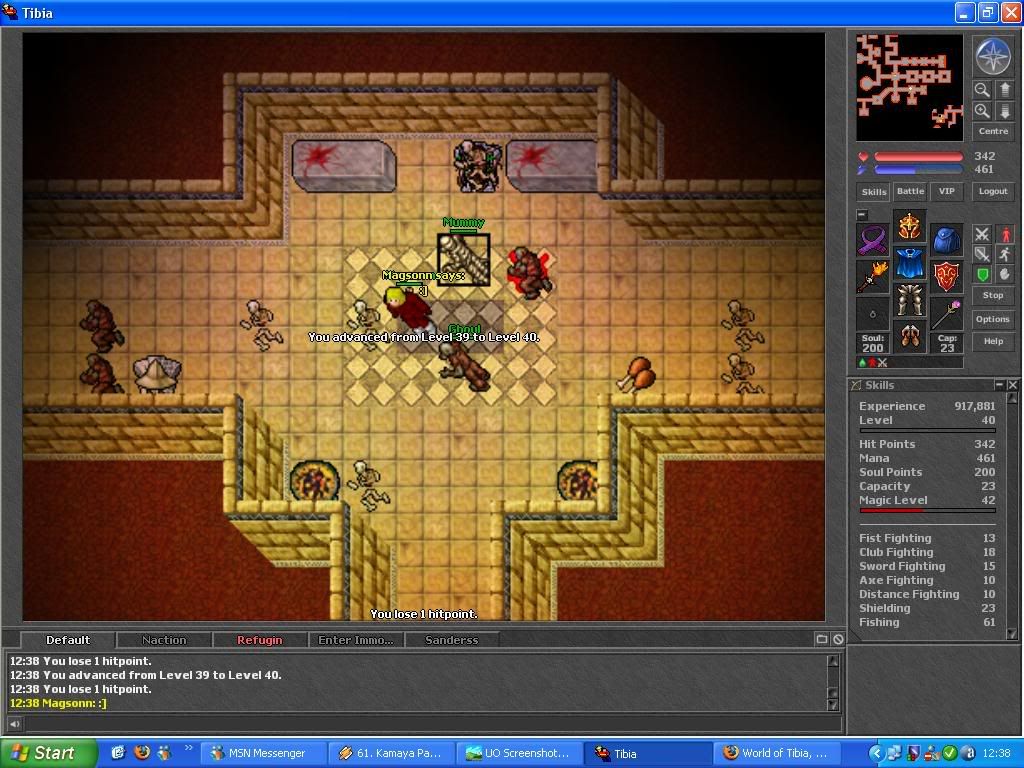The image size is (1024, 768).
Task: Select the purple scarf amulet slot
Action: pos(872,240)
